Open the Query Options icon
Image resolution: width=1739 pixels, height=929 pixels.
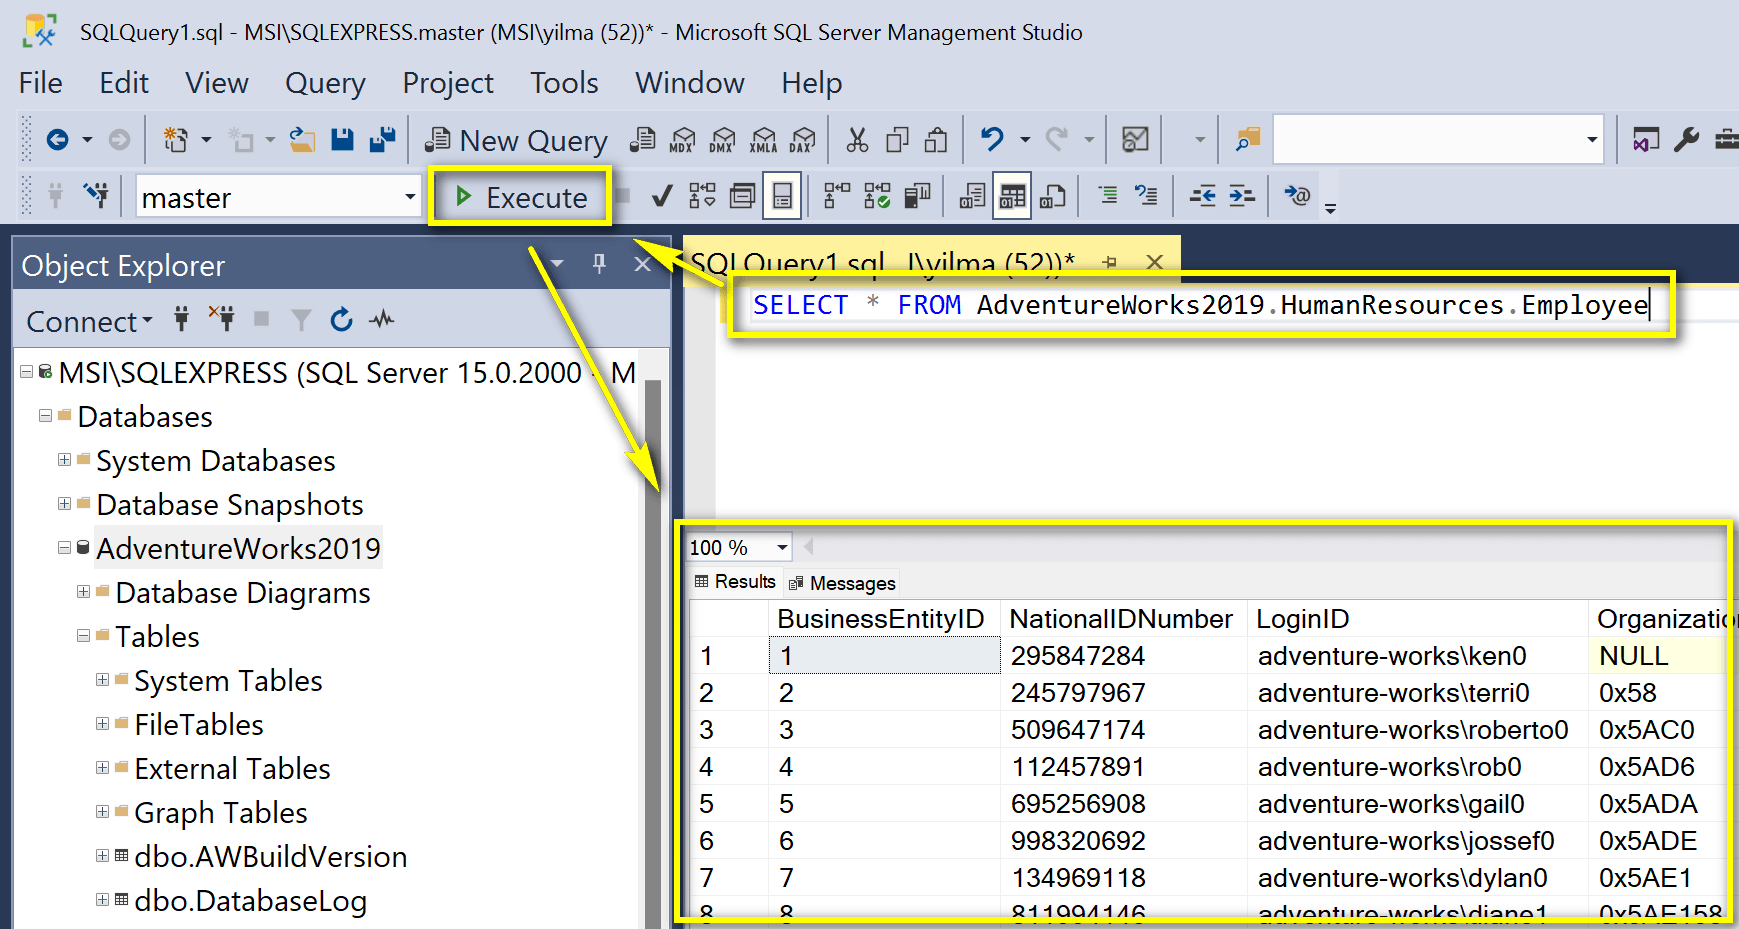742,196
